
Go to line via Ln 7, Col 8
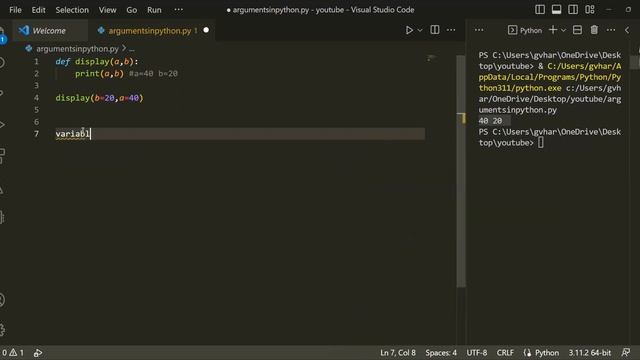pyautogui.click(x=398, y=353)
